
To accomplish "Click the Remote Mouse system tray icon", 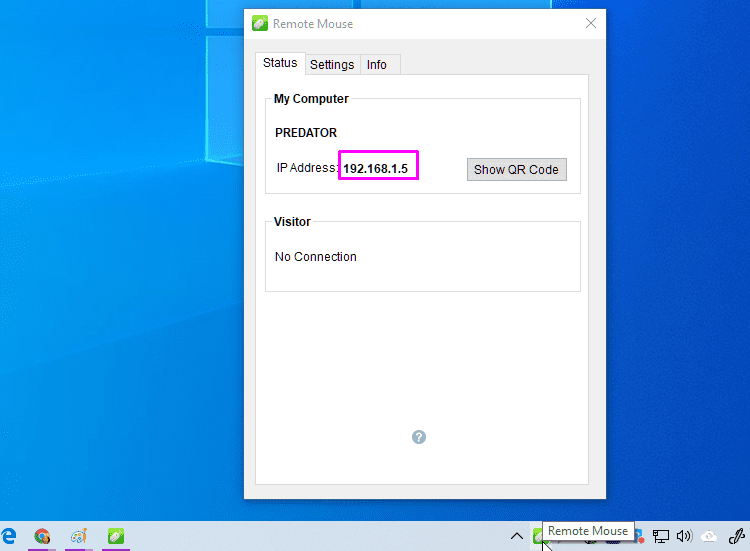I will pyautogui.click(x=538, y=536).
